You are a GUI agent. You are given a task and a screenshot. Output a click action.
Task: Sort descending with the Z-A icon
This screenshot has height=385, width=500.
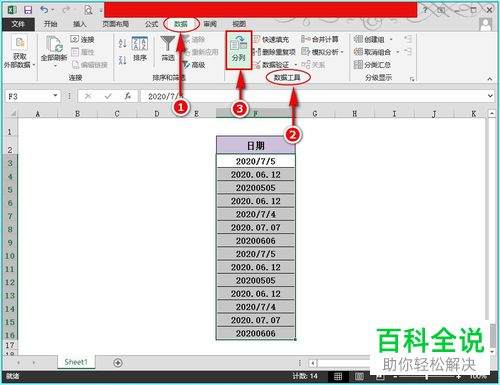click(x=122, y=60)
